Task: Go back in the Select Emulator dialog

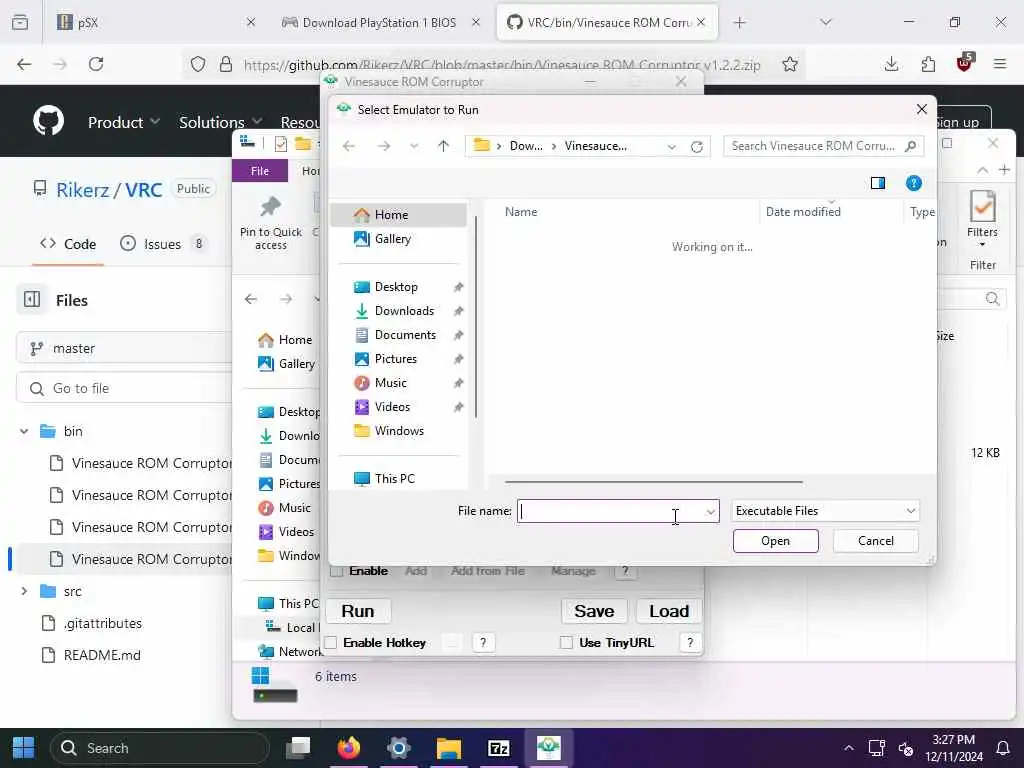Action: click(x=349, y=146)
